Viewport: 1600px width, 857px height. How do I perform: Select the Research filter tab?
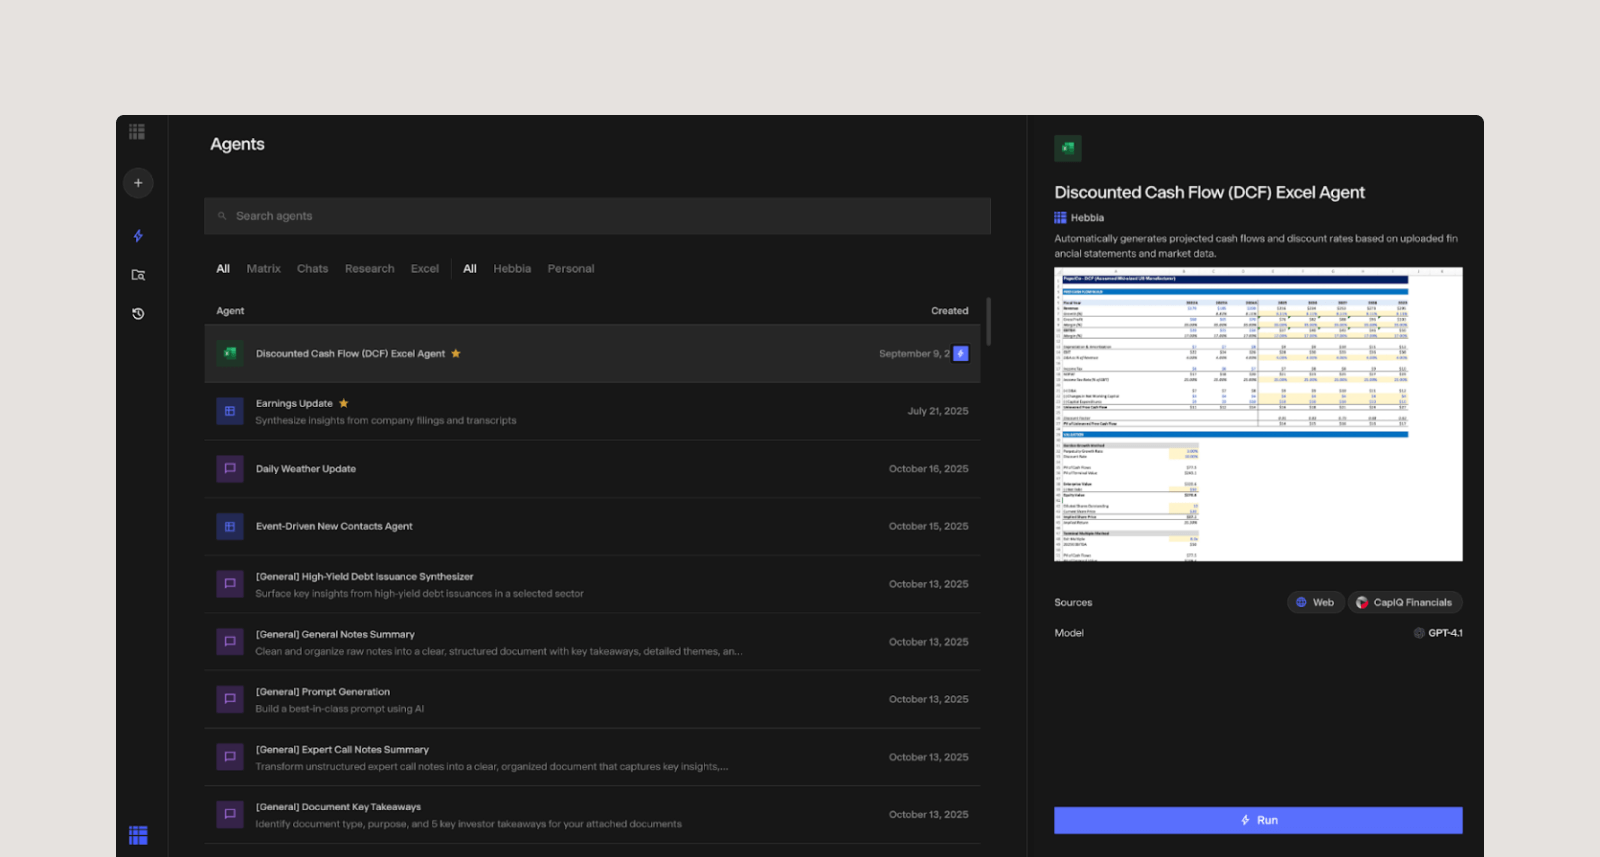[x=370, y=269]
